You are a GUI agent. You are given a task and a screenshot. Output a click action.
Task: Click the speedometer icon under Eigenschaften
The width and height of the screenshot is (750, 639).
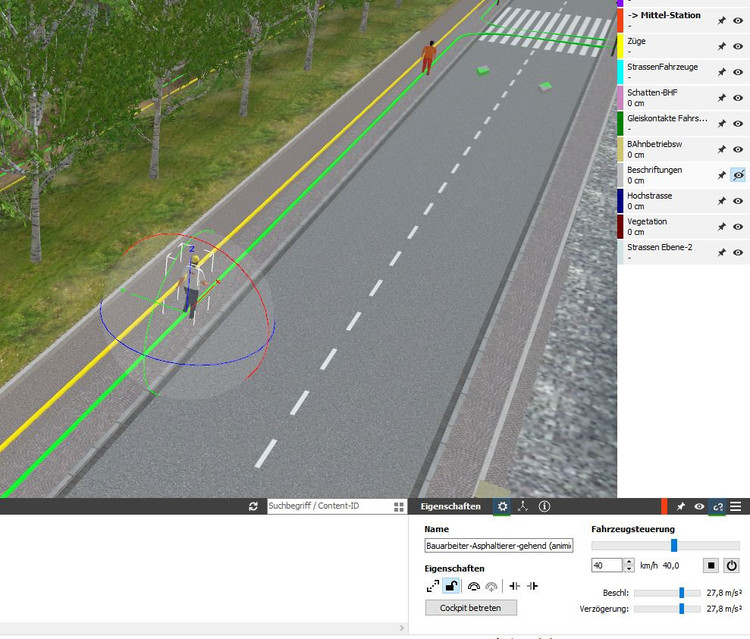coord(473,586)
